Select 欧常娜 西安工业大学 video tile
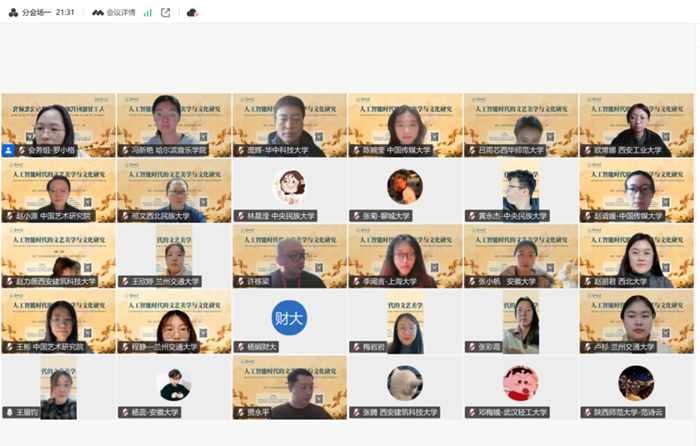 tap(636, 124)
